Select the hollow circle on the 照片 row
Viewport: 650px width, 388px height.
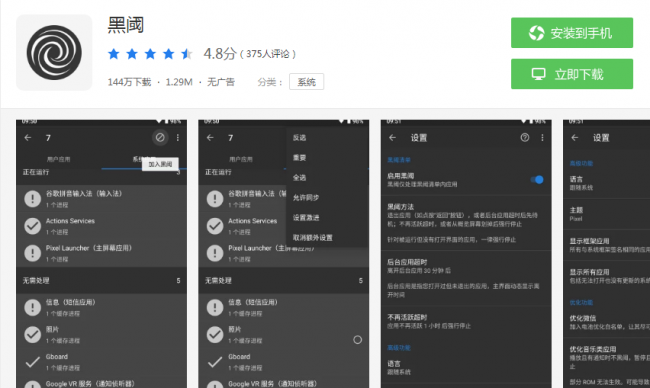[x=357, y=340]
